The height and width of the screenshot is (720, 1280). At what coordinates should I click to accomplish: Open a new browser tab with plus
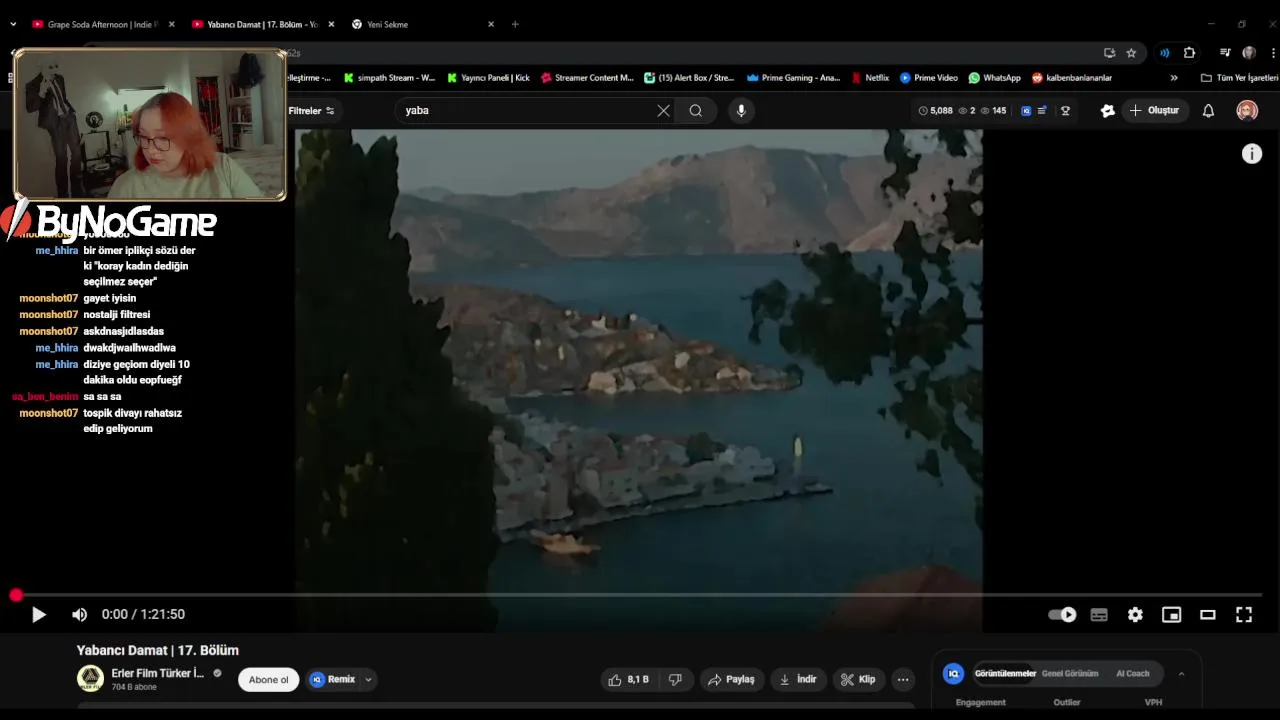515,24
